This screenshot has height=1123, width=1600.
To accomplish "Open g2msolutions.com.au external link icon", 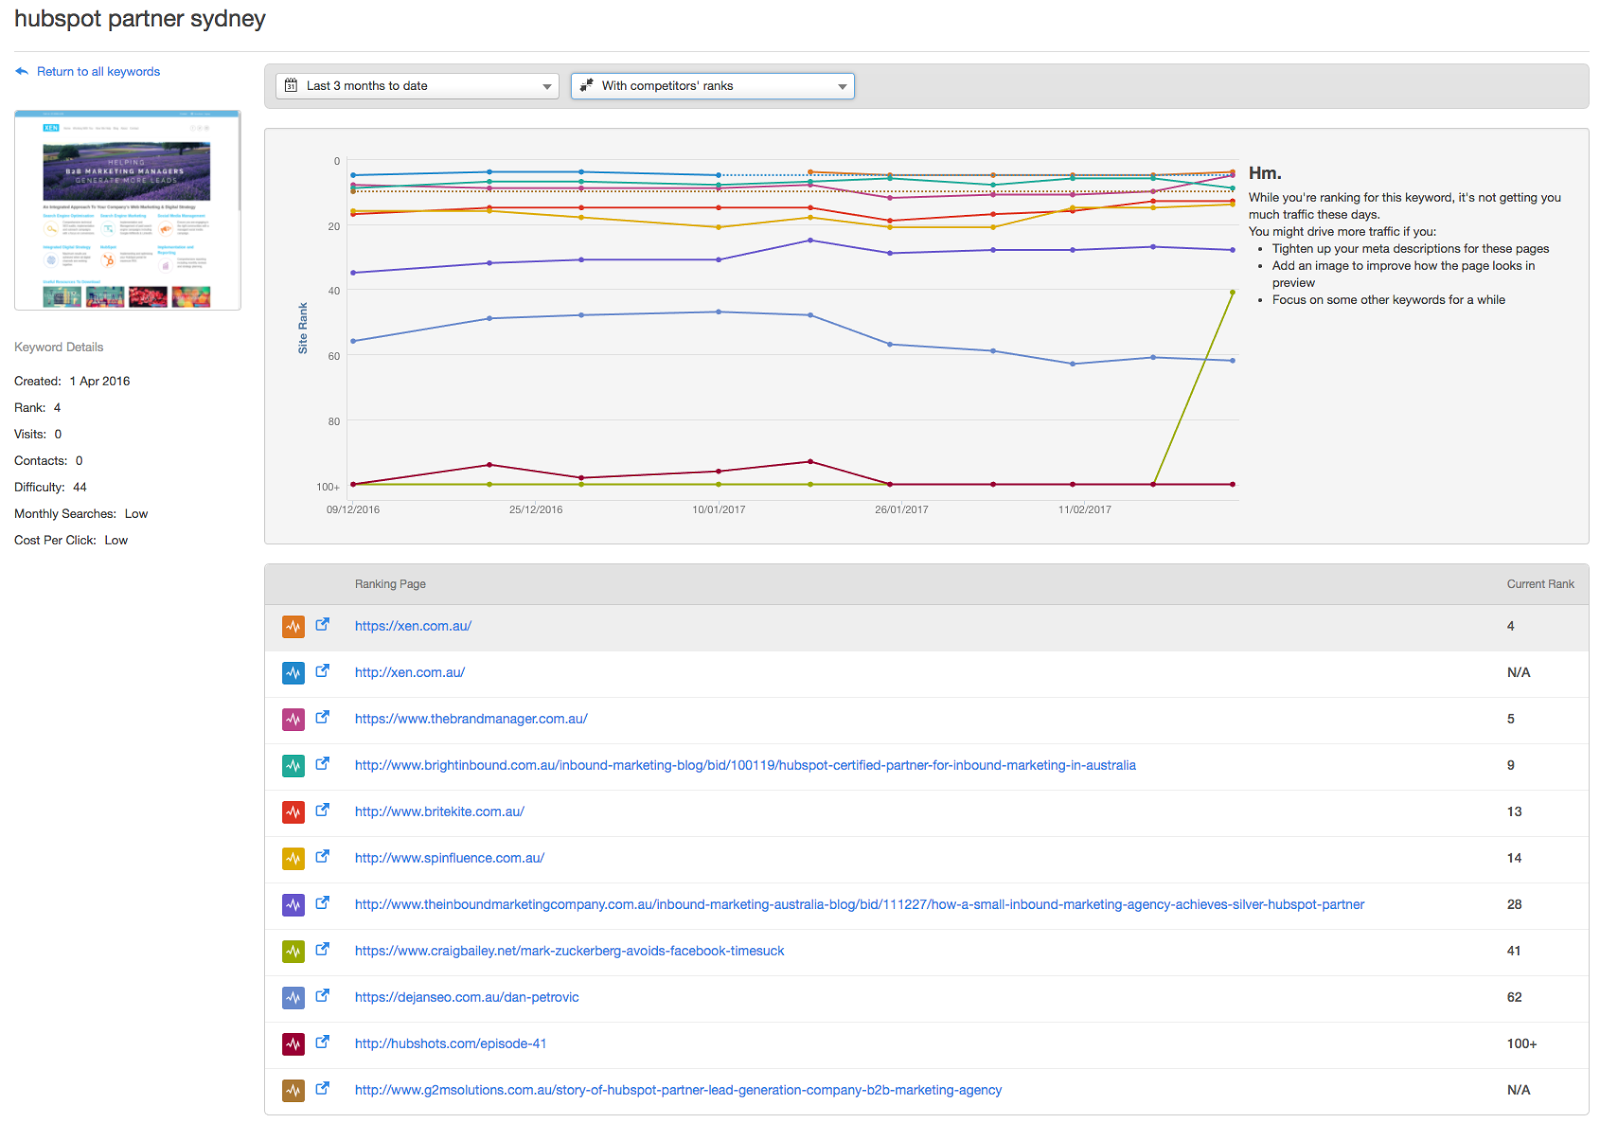I will (x=322, y=1089).
